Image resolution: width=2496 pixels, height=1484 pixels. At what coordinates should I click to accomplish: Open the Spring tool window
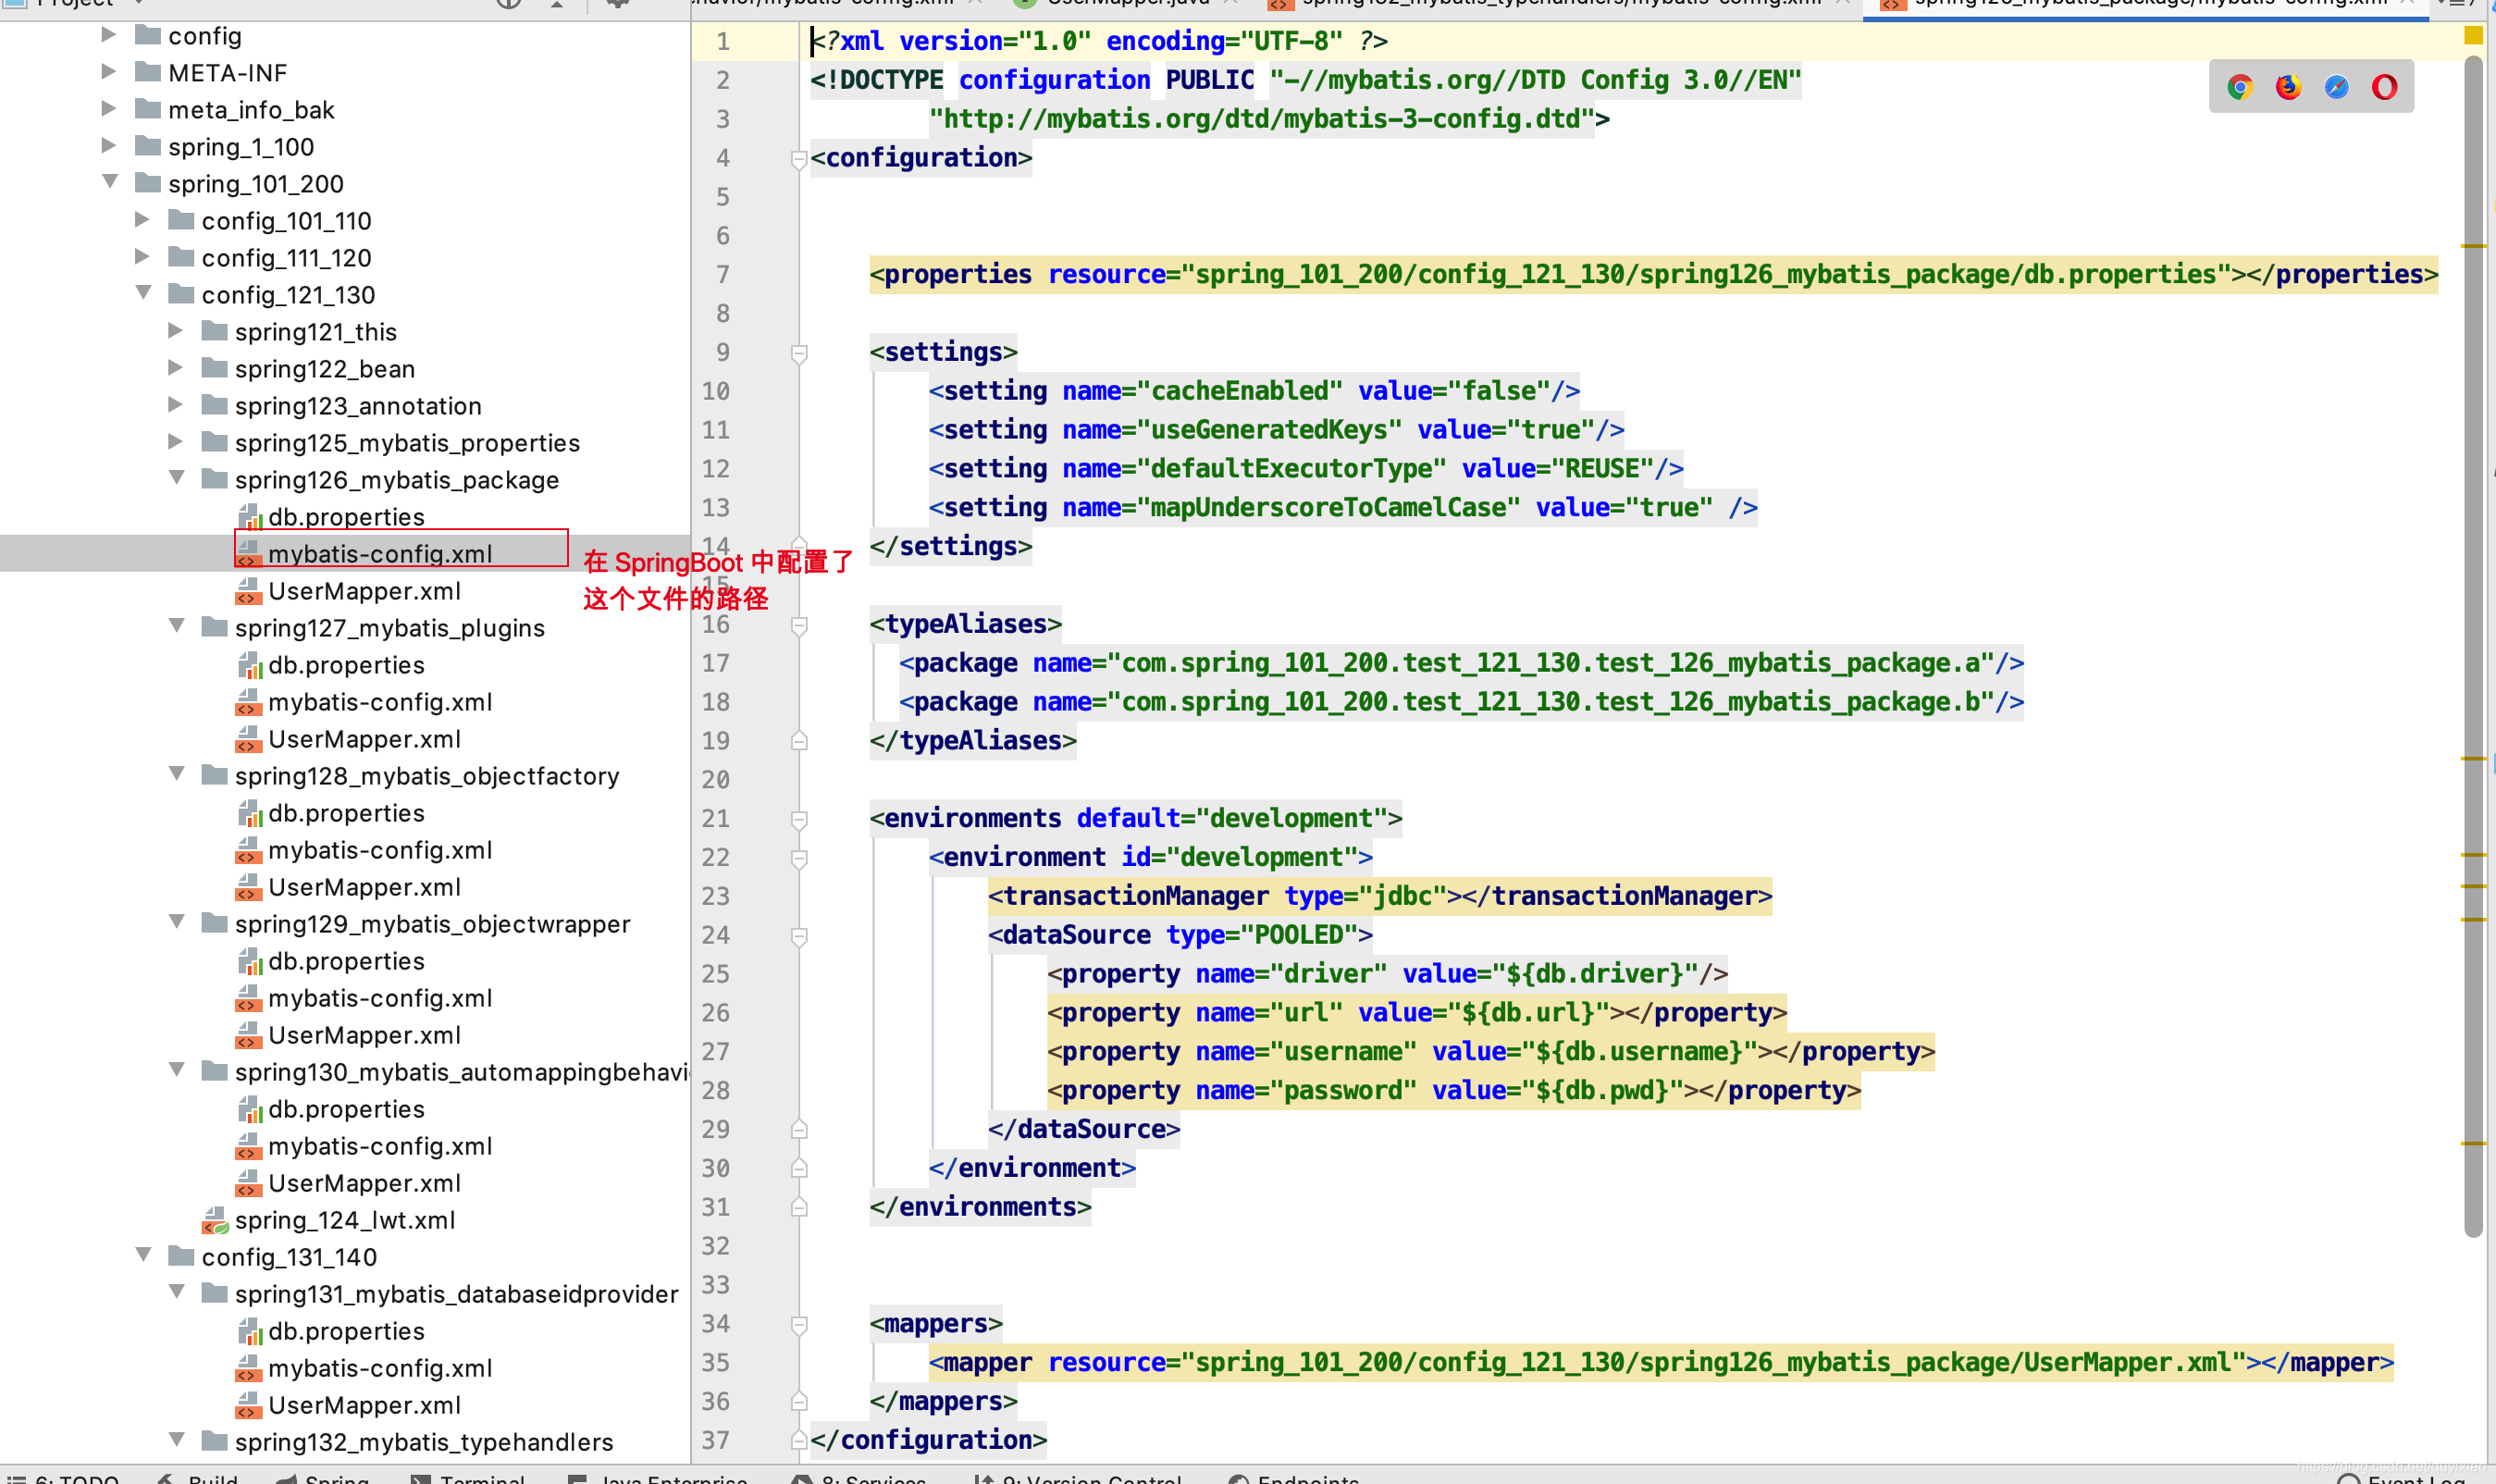(323, 1478)
